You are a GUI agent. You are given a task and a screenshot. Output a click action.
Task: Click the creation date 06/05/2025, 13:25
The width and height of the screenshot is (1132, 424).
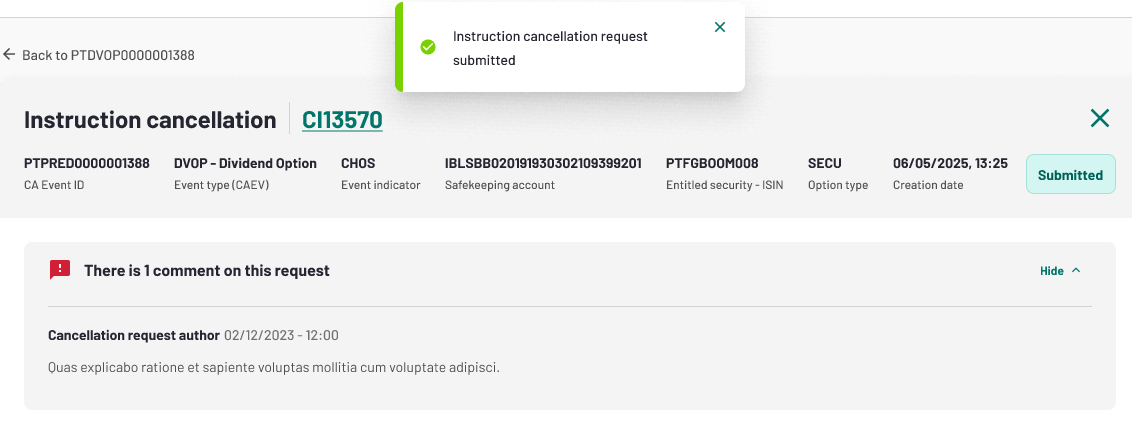pos(950,163)
